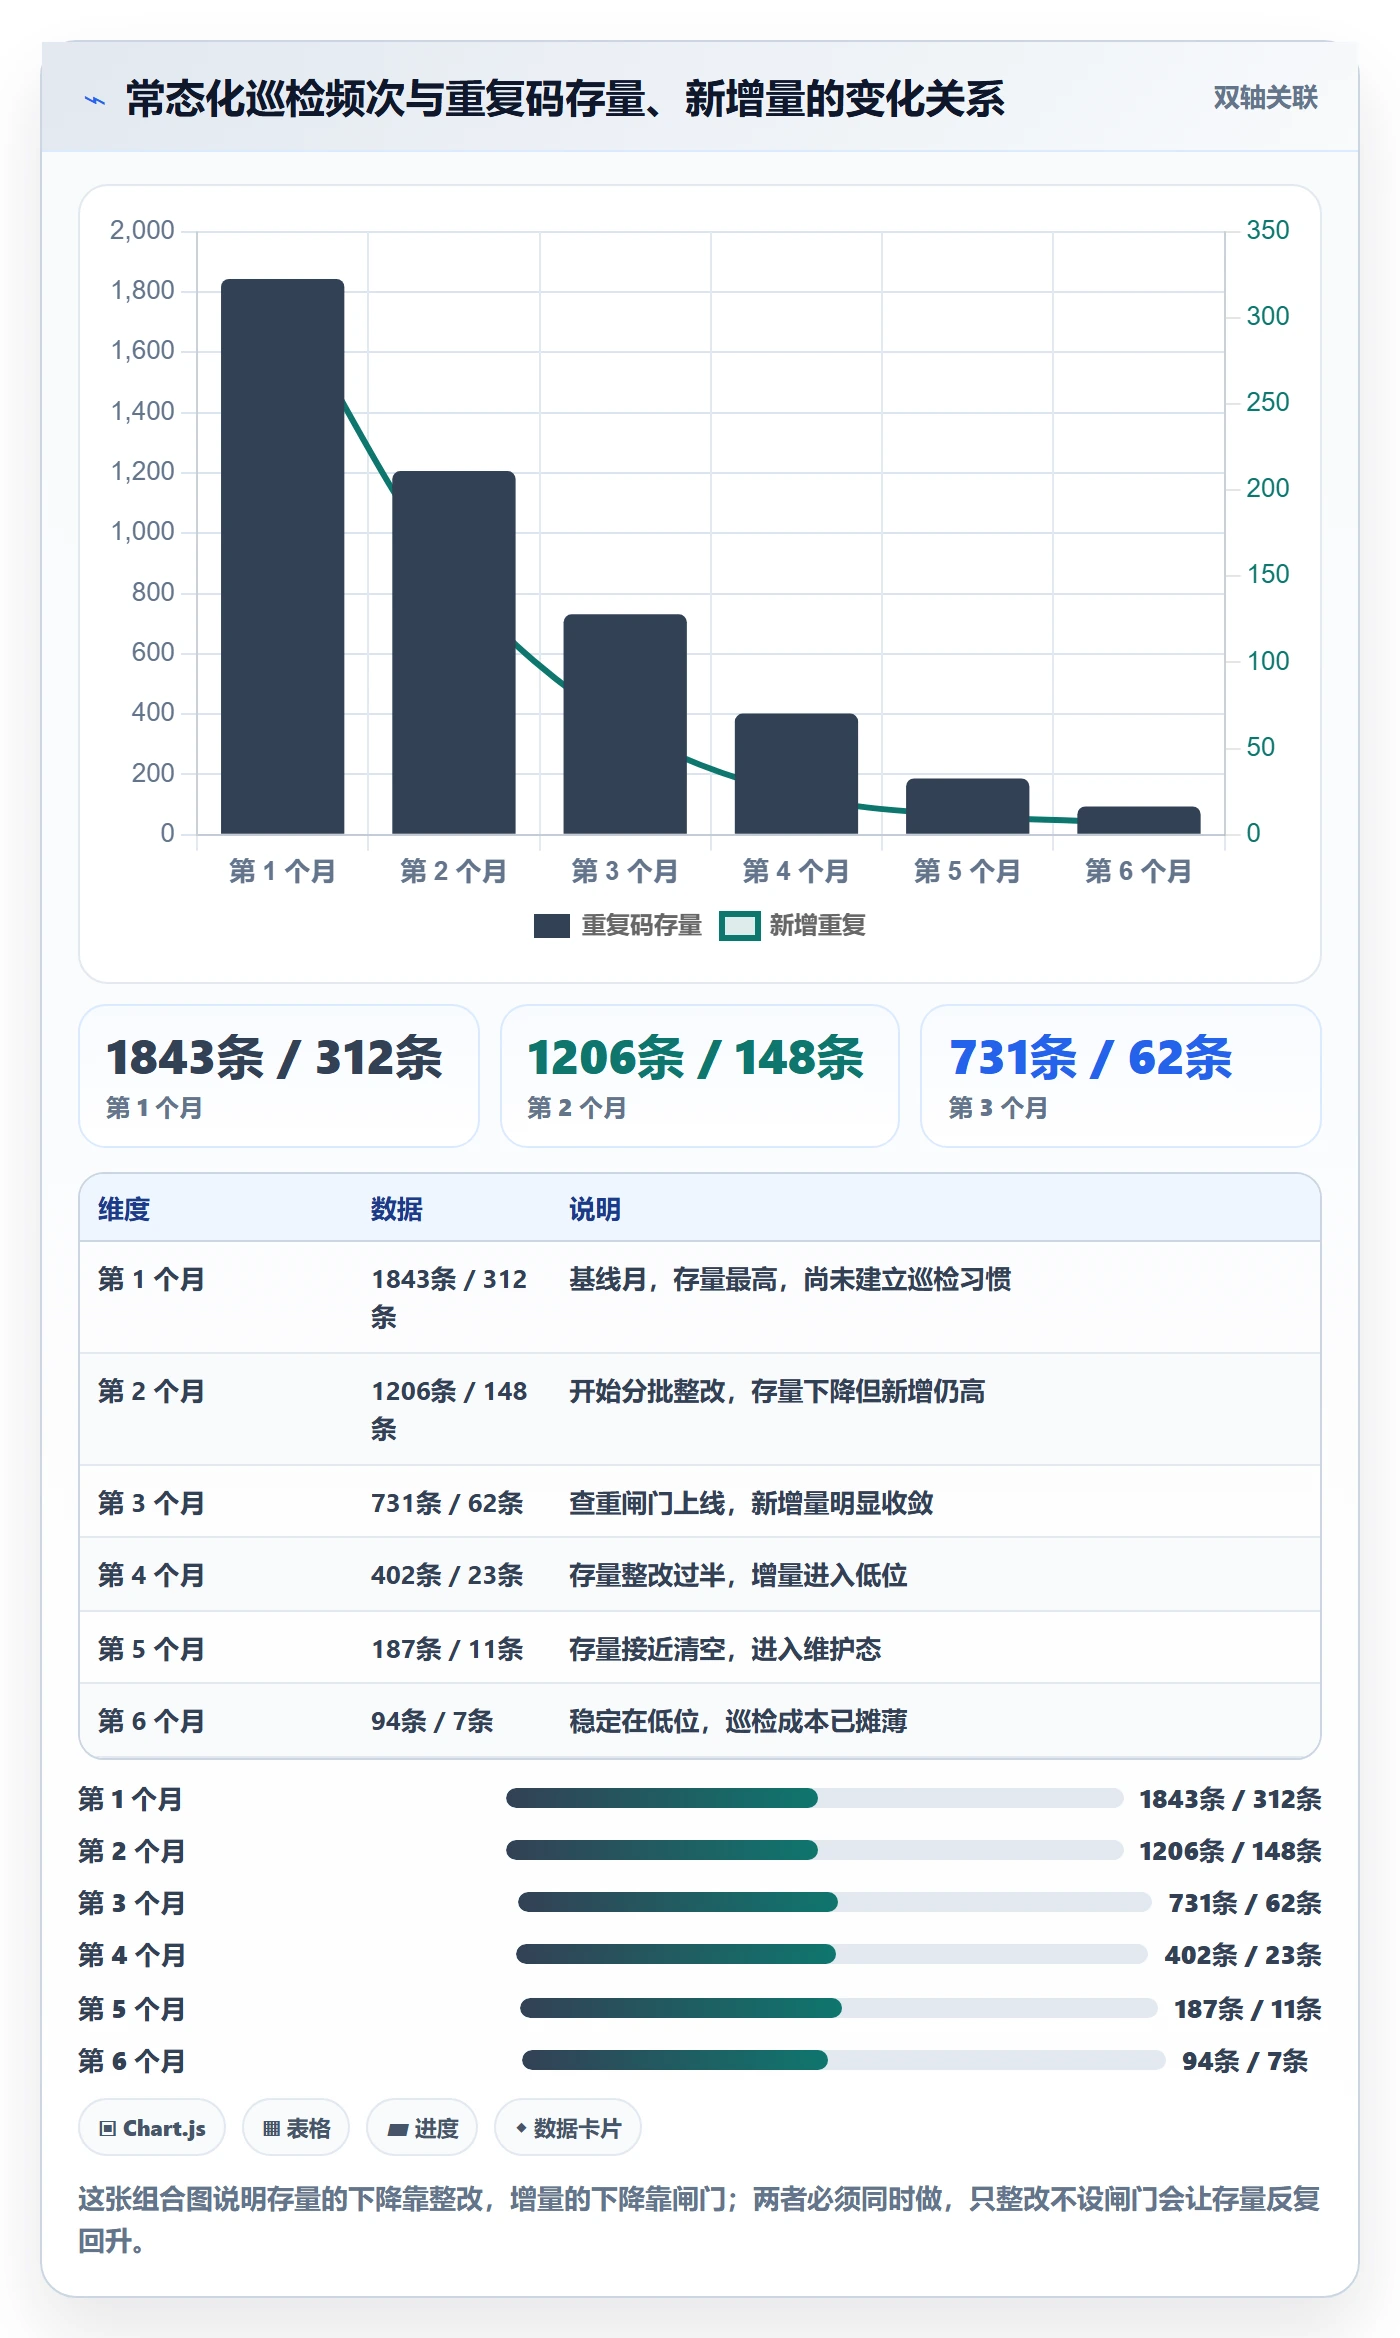Select the 数据卡片 chip label

tap(577, 2128)
